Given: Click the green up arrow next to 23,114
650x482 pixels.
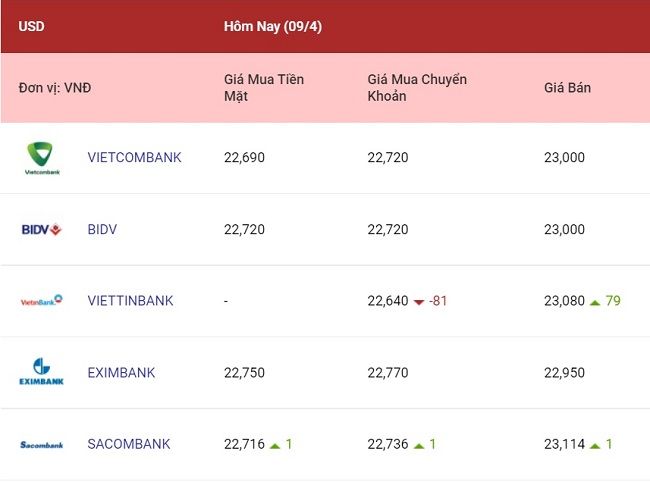Looking at the screenshot, I should click(595, 446).
